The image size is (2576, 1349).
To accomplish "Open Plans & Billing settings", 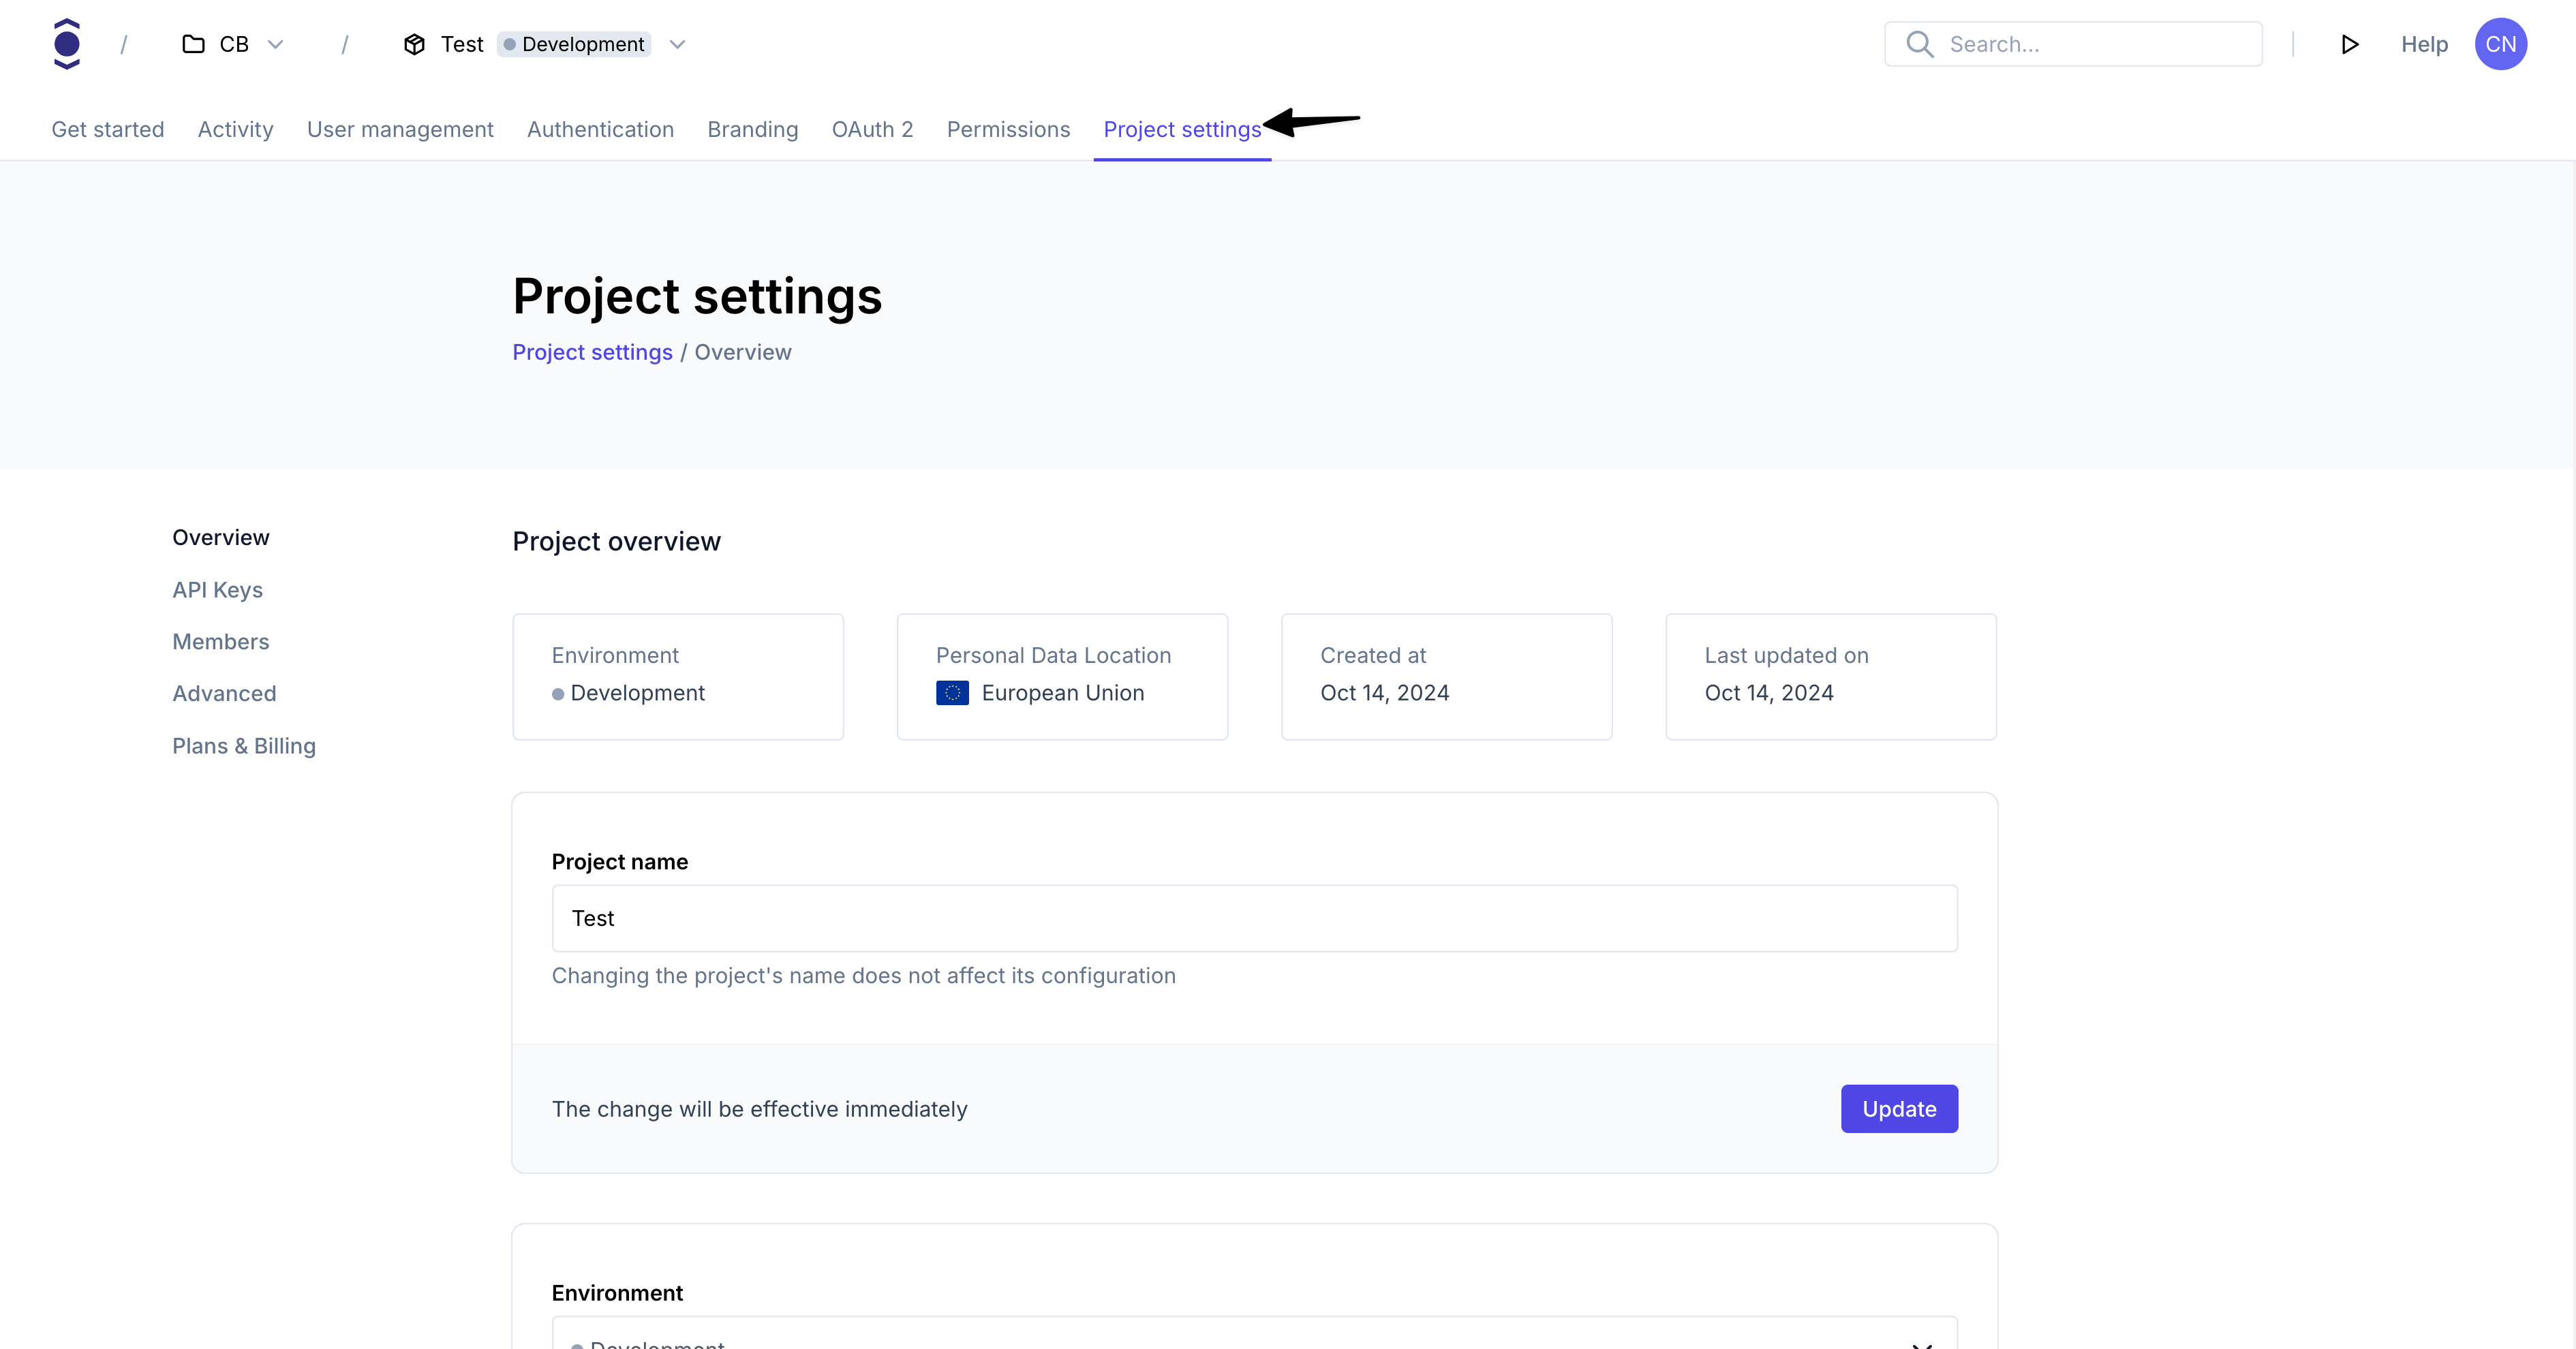I will point(243,745).
